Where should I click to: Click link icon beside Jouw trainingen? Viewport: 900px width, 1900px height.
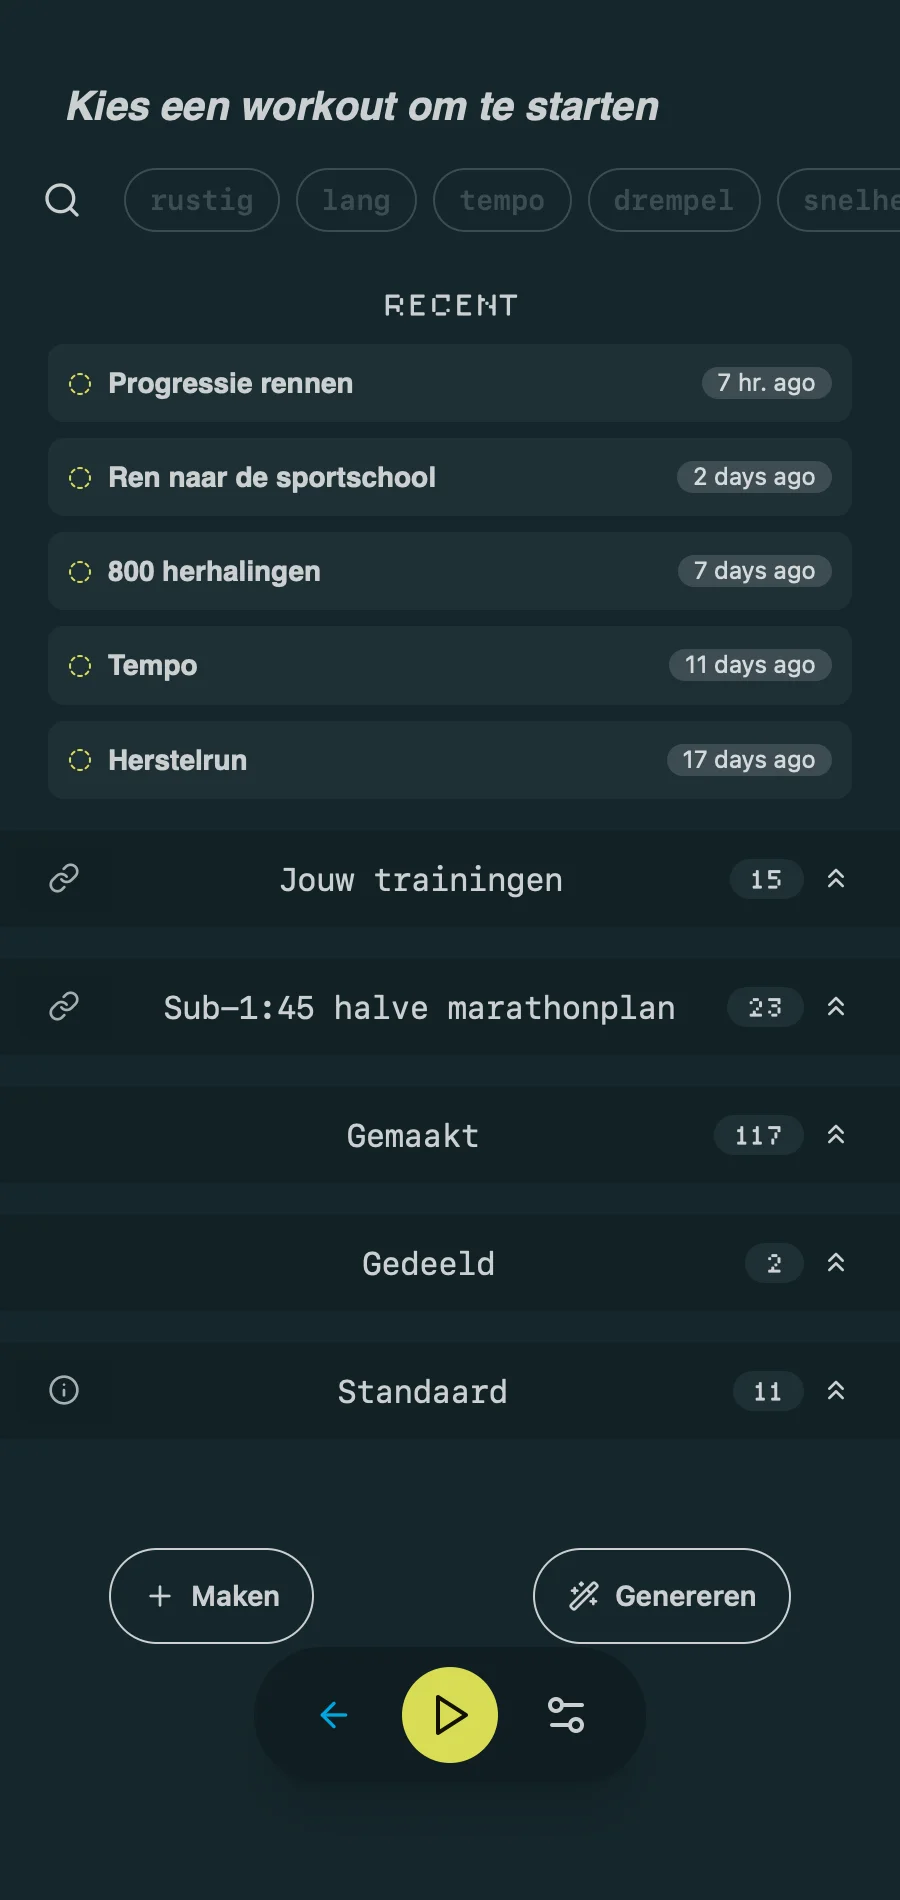coord(64,878)
